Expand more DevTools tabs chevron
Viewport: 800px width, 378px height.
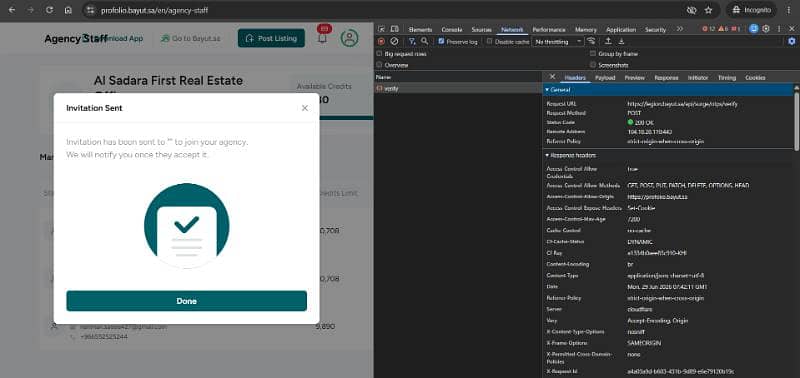pos(680,30)
